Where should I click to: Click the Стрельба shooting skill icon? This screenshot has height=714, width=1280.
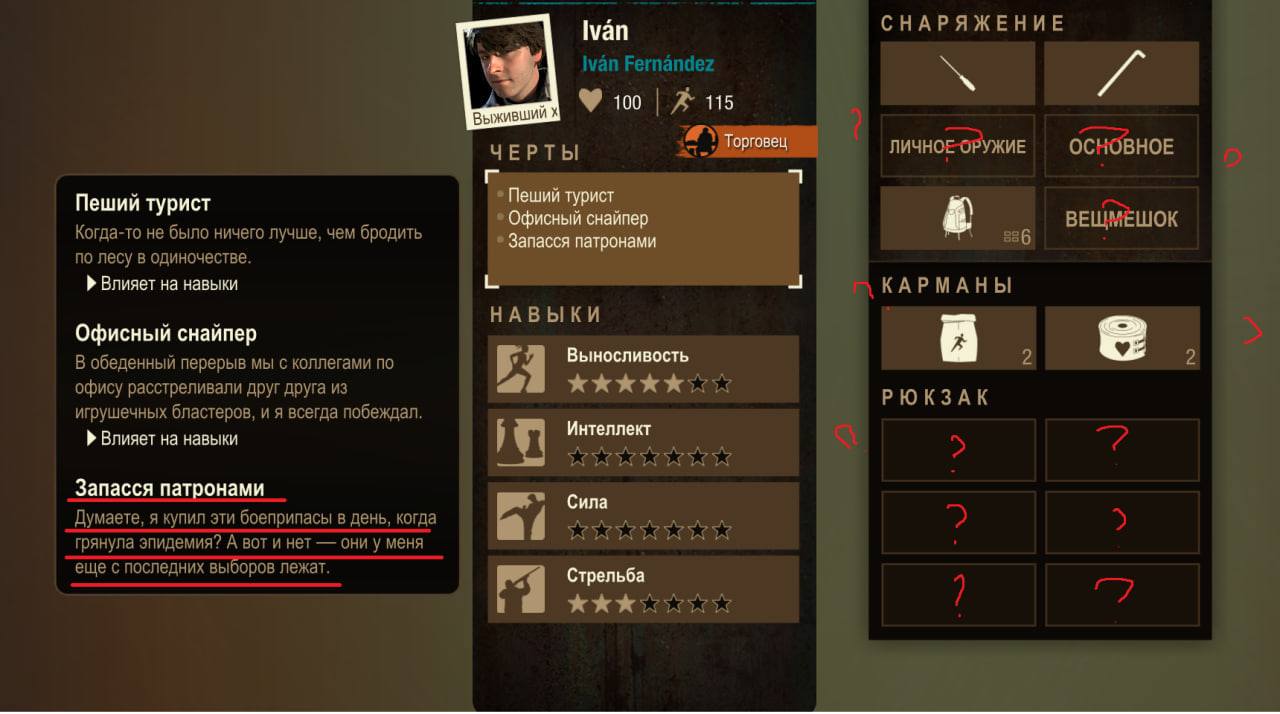pyautogui.click(x=521, y=590)
